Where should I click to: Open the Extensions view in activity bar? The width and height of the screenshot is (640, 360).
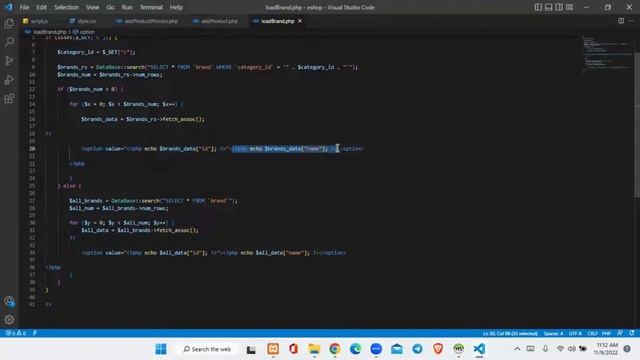tap(9, 98)
